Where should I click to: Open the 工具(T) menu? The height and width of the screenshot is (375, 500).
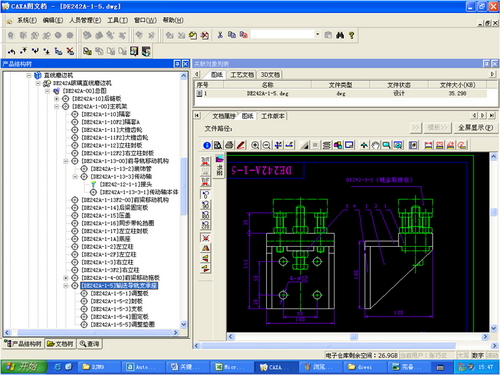[x=117, y=20]
